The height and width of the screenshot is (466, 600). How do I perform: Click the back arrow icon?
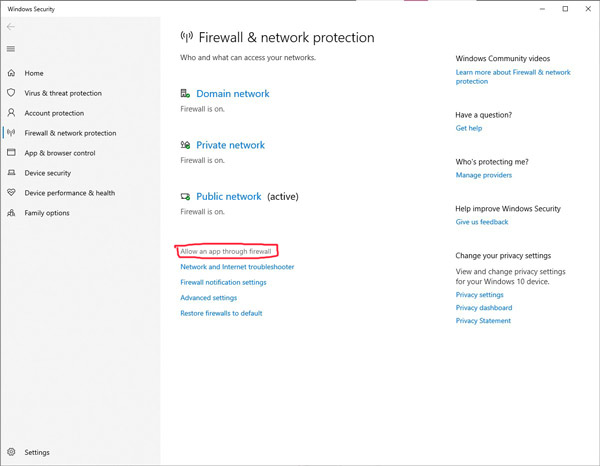coord(11,27)
